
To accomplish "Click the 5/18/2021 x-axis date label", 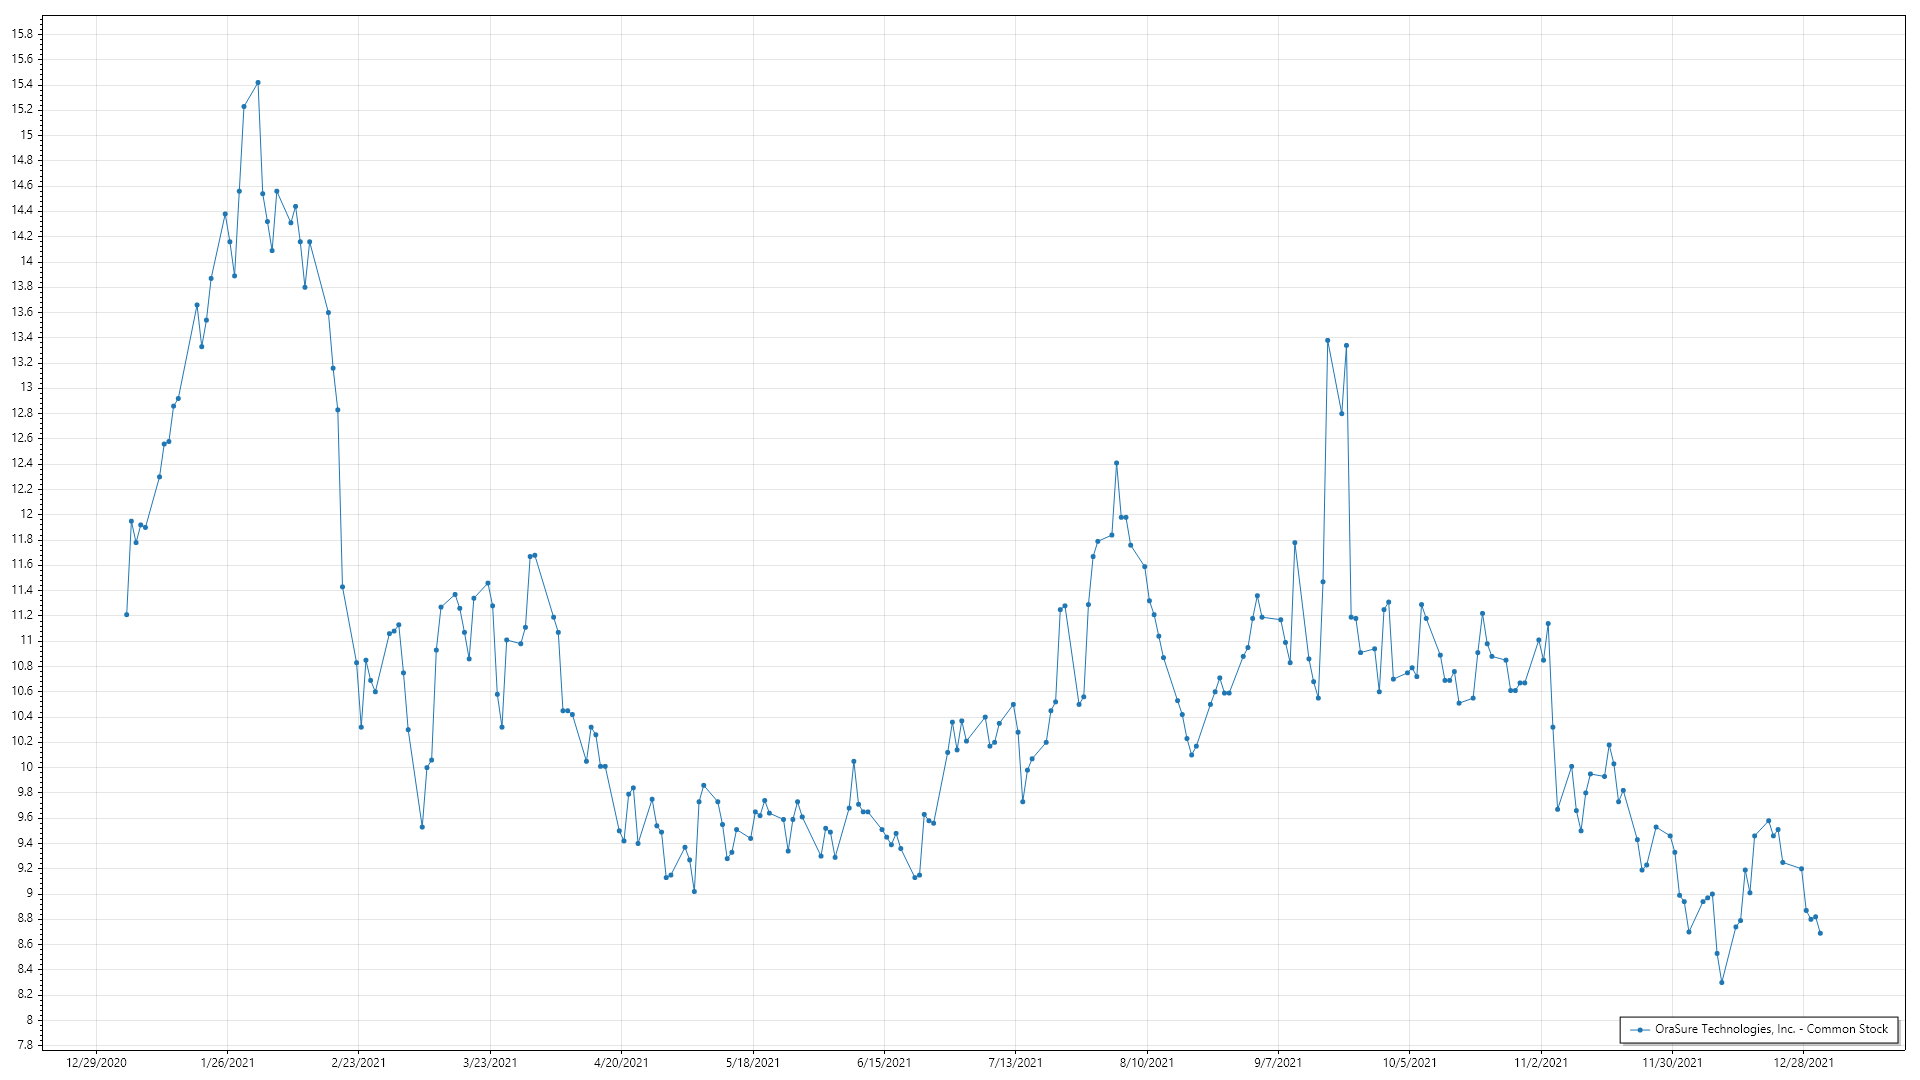I will click(x=752, y=1062).
